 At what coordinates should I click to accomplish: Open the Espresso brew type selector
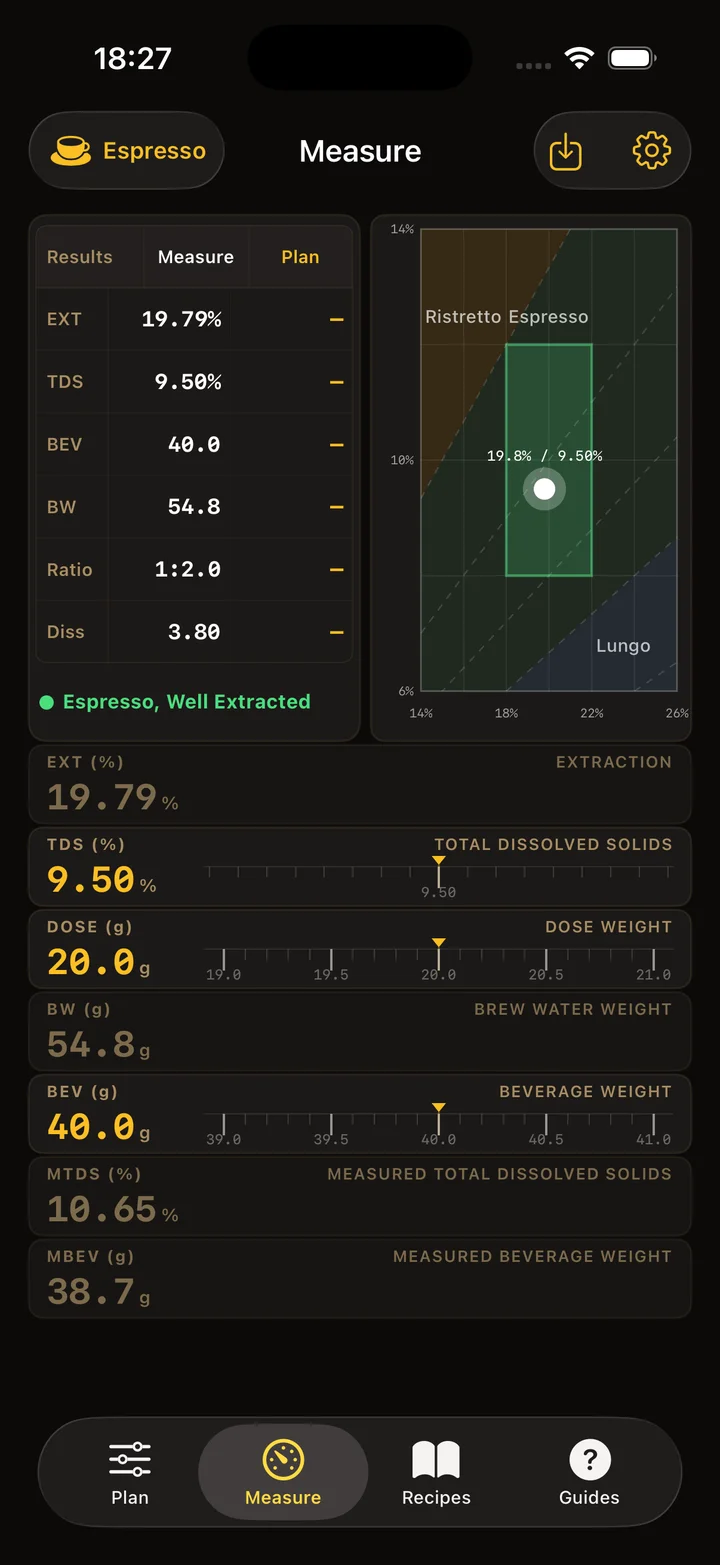[x=127, y=151]
